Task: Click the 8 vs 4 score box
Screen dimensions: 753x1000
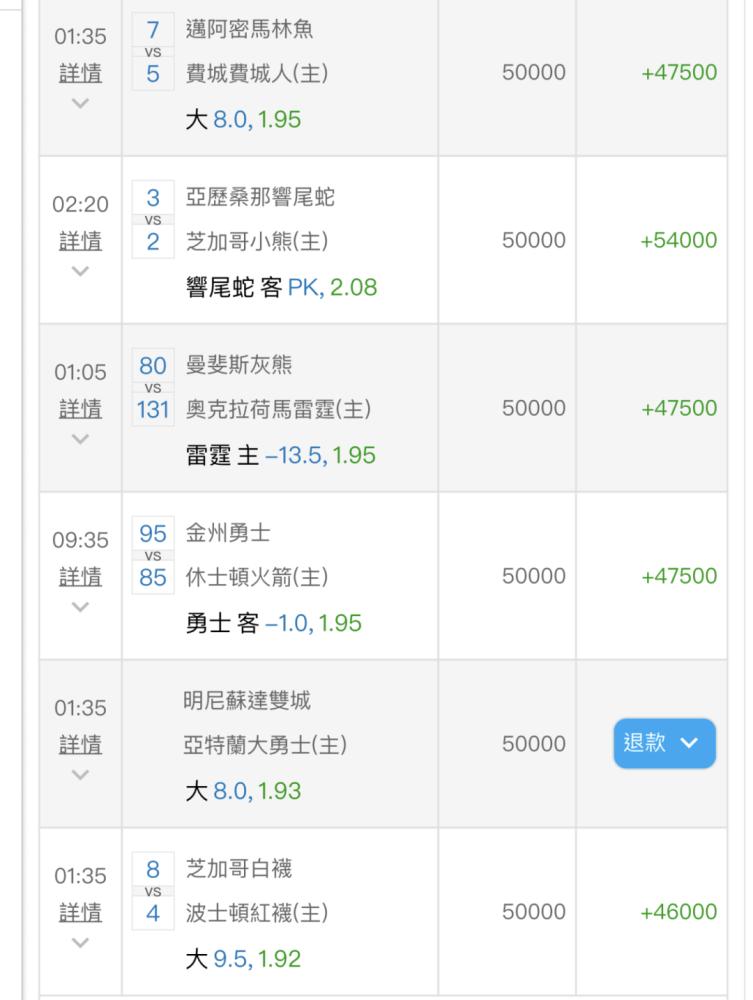Action: [x=153, y=891]
